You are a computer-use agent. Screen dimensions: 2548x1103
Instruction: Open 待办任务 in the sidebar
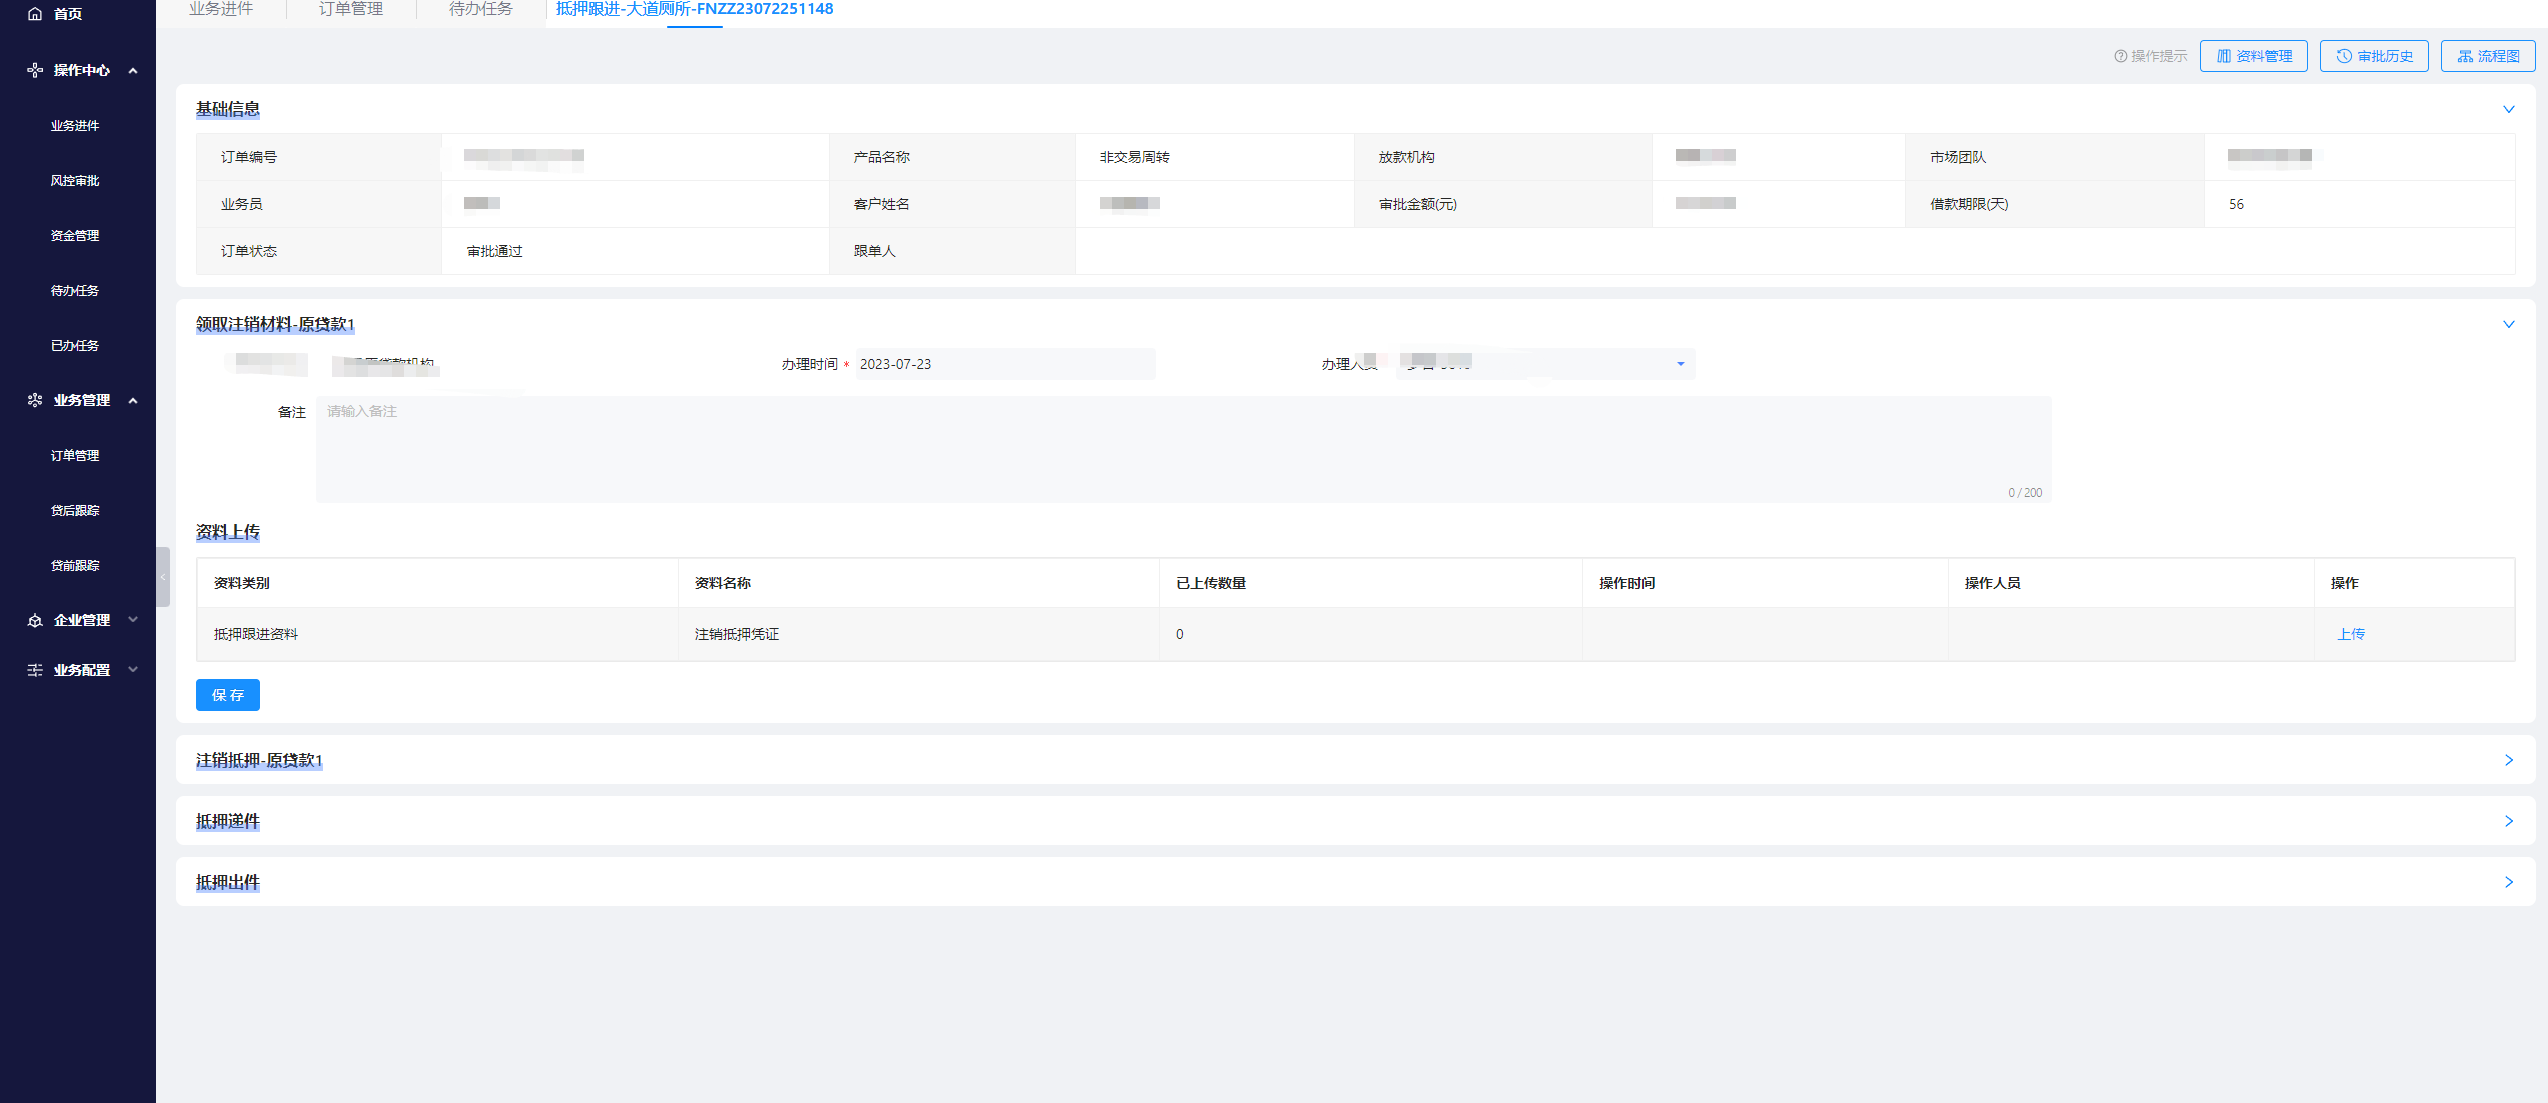click(75, 291)
